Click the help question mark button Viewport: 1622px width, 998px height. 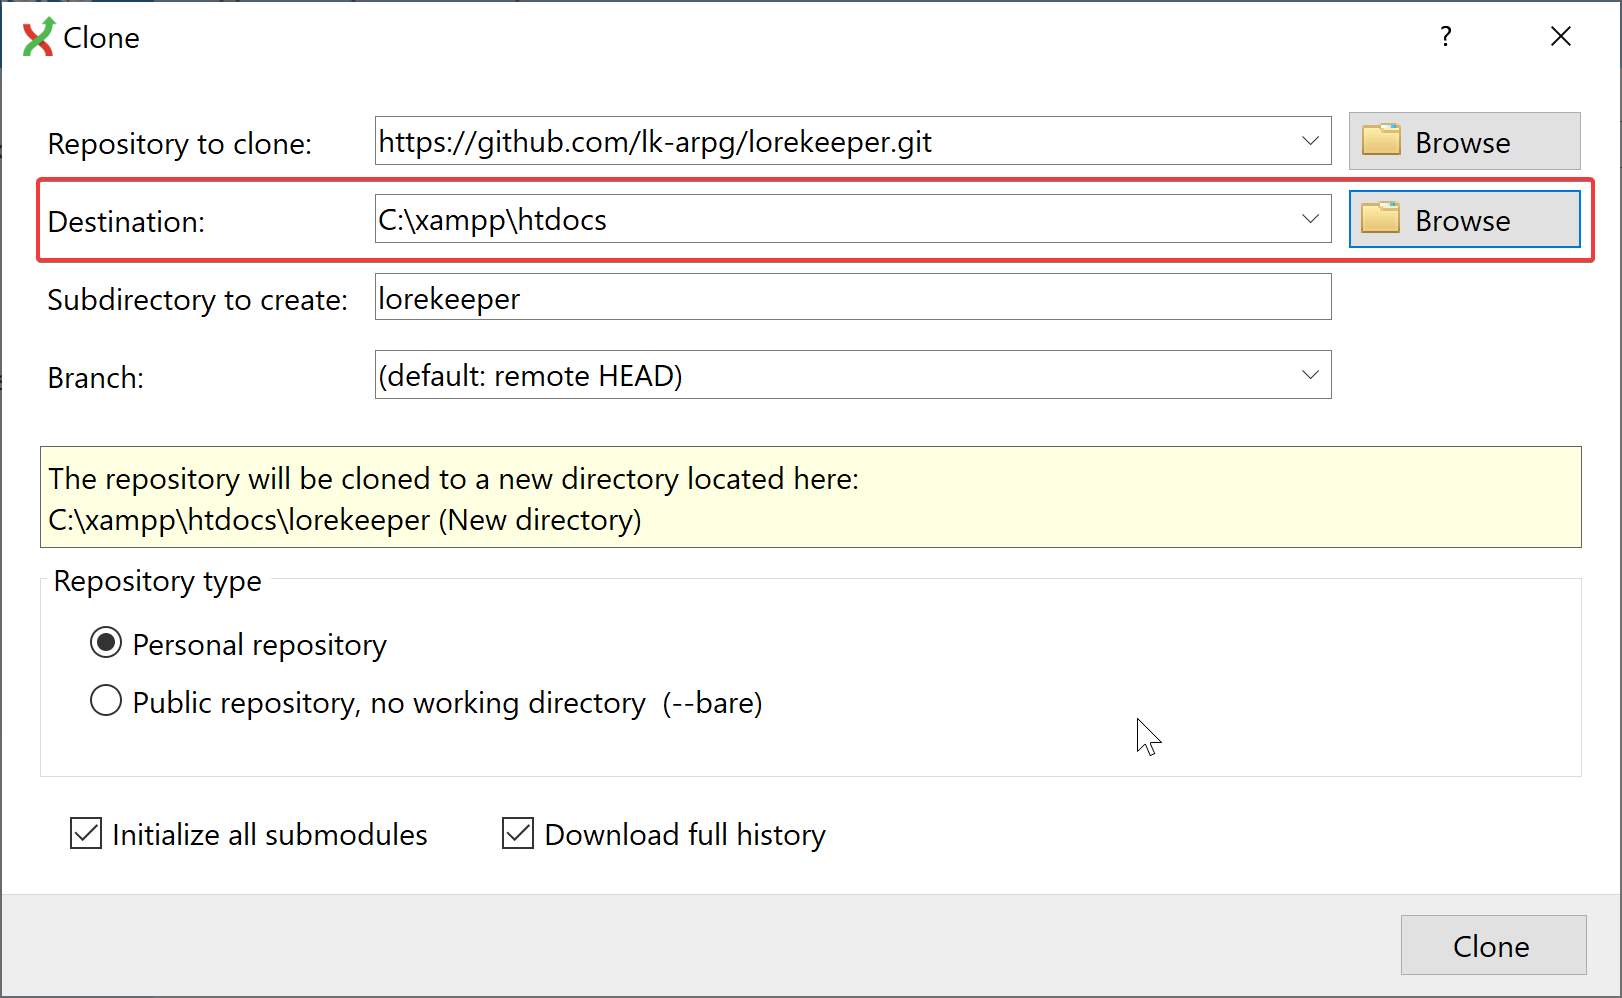[1445, 37]
